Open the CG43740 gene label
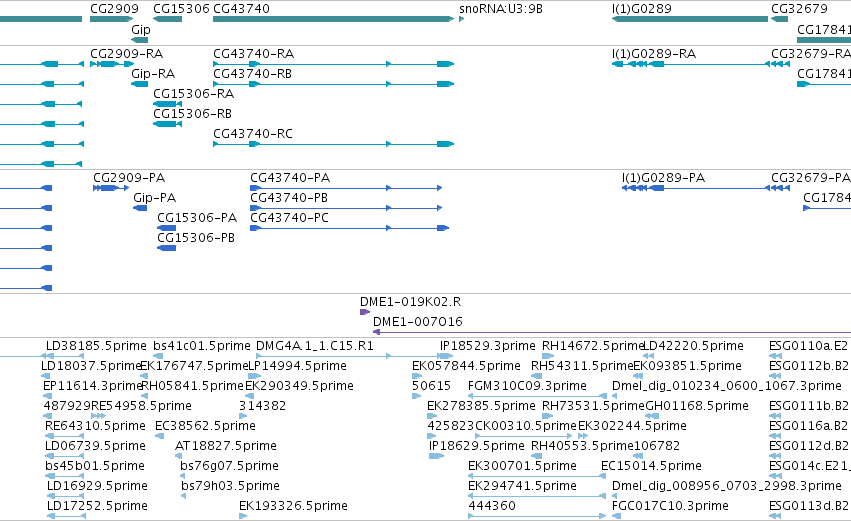 point(241,9)
